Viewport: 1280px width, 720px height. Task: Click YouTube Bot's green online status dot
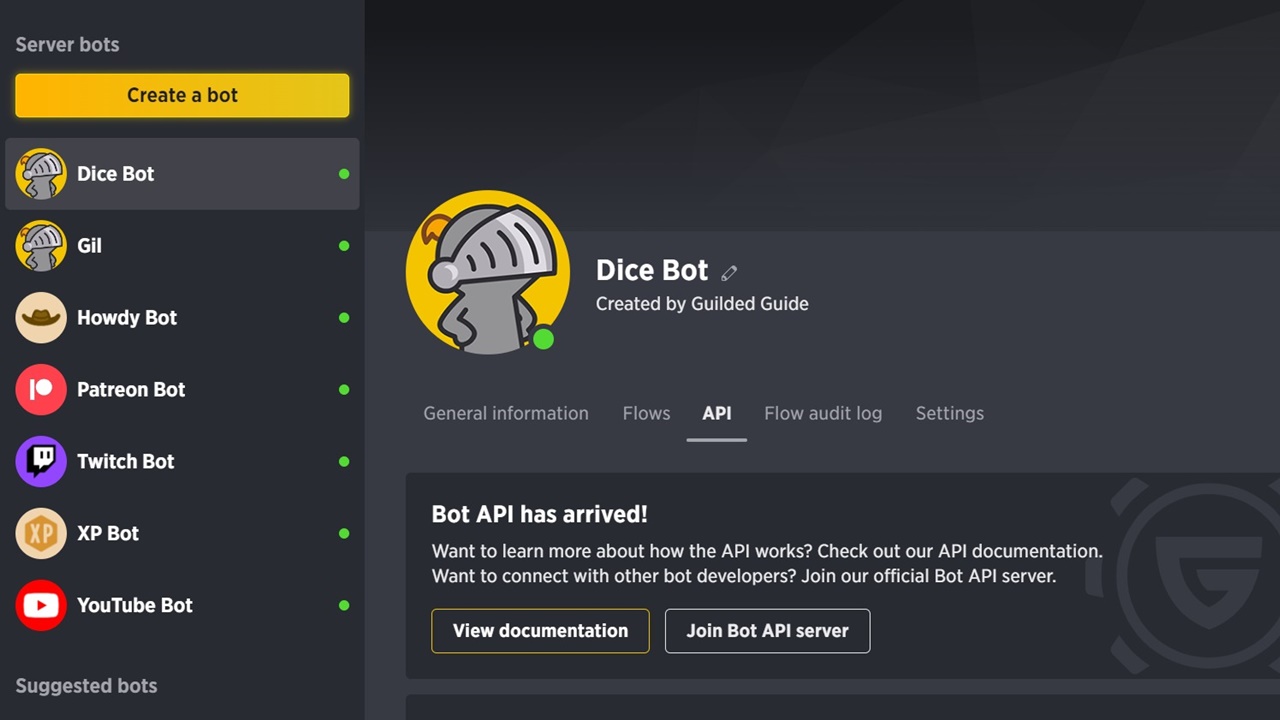(344, 606)
